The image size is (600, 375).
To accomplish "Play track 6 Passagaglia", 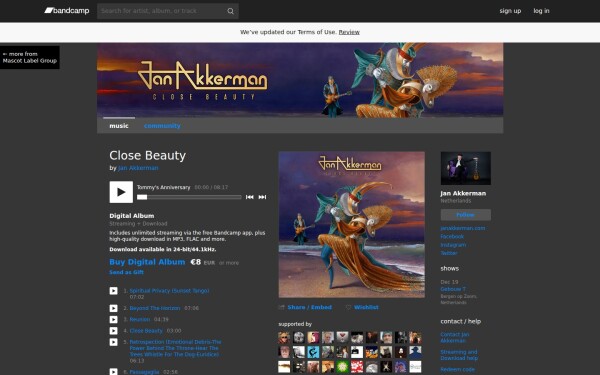I will (114, 372).
